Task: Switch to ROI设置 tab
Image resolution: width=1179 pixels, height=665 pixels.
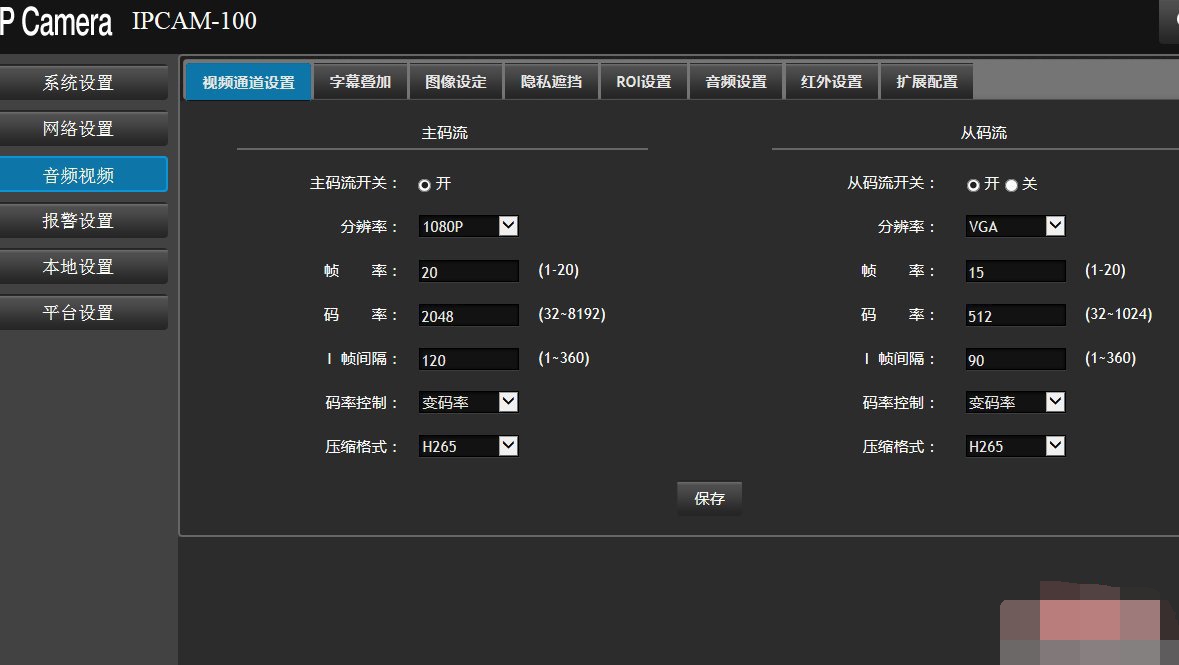Action: [x=644, y=81]
